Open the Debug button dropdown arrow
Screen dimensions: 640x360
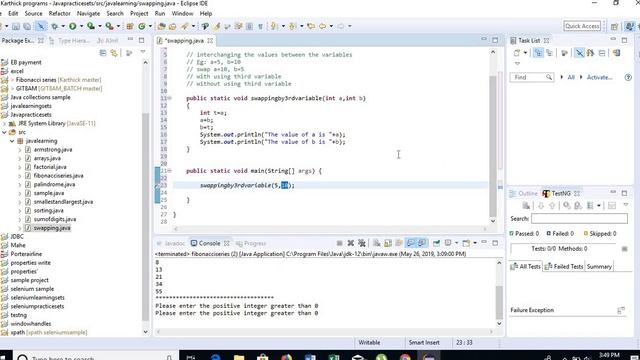click(63, 27)
